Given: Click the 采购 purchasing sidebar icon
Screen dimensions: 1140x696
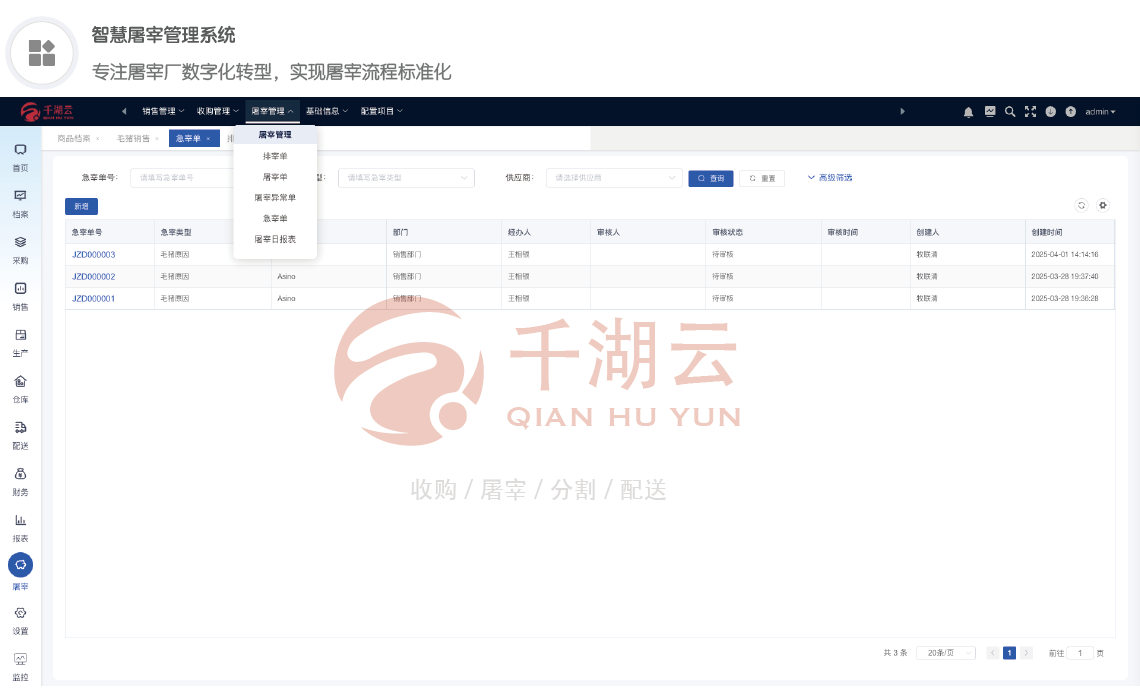Looking at the screenshot, I should click(x=20, y=248).
